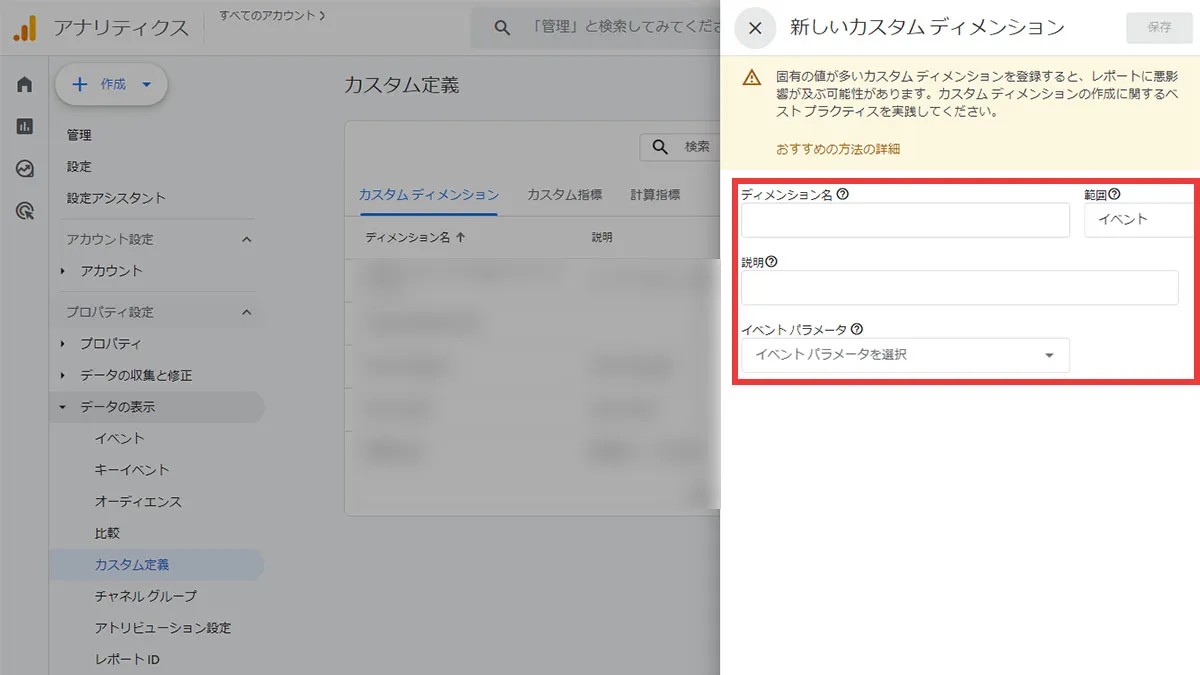Open the 範囲 scope dropdown
The width and height of the screenshot is (1200, 675).
click(x=1140, y=219)
